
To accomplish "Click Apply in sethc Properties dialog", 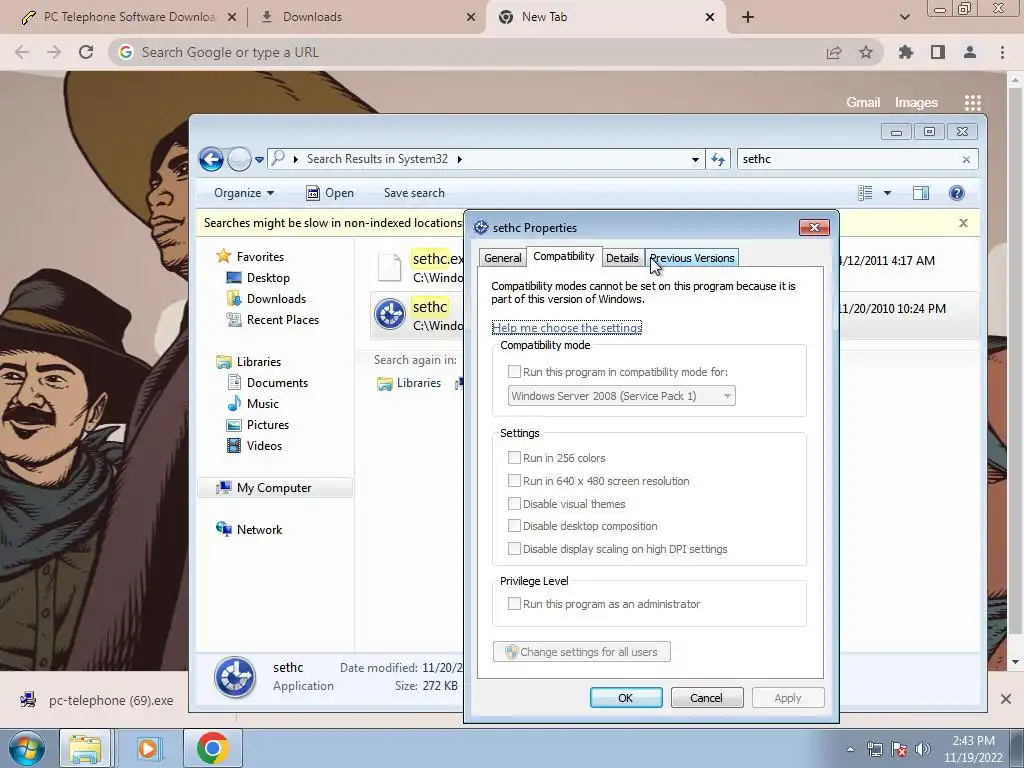I will coord(788,697).
